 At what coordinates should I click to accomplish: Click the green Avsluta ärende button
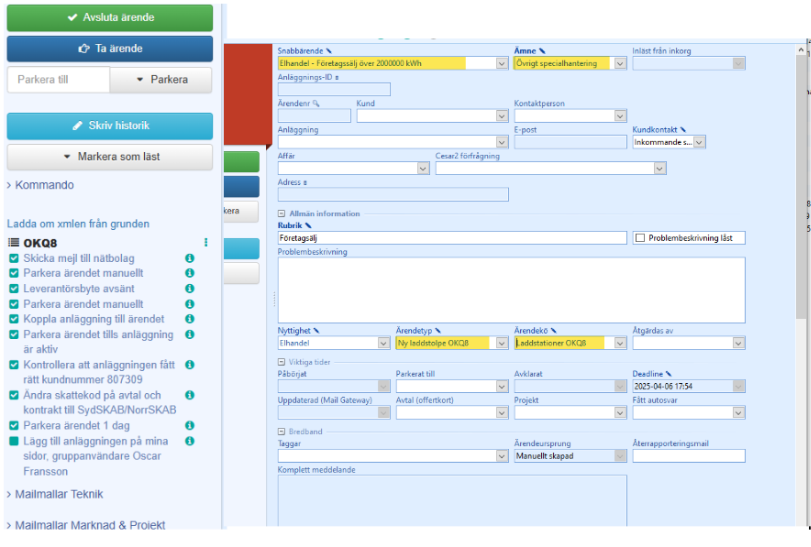(110, 18)
